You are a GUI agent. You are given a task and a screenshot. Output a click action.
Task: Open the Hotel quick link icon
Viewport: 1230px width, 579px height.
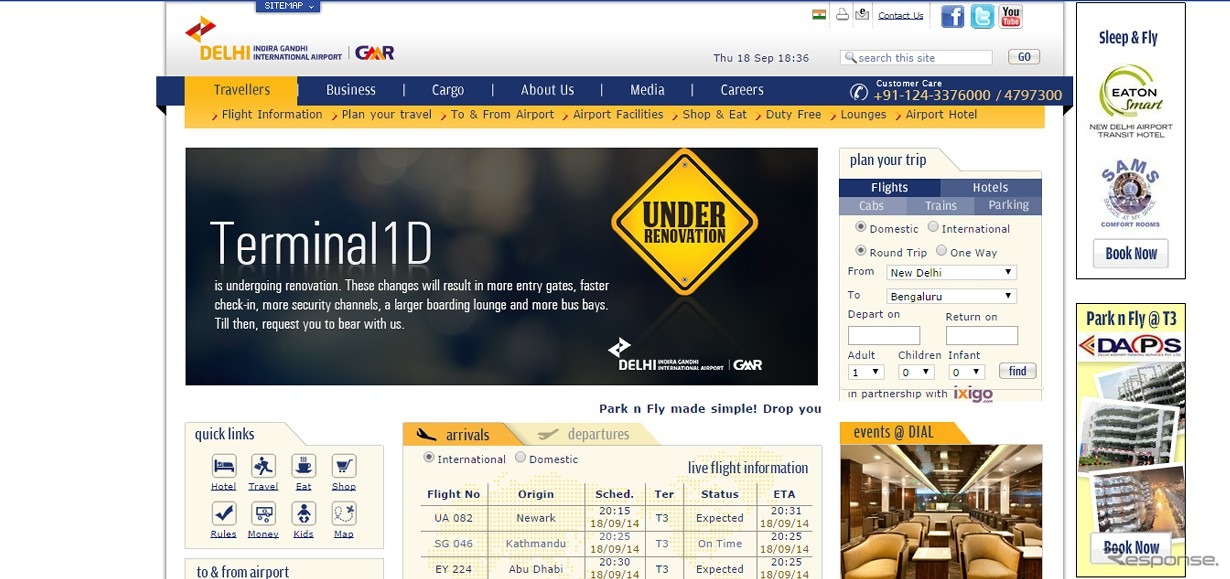(224, 466)
